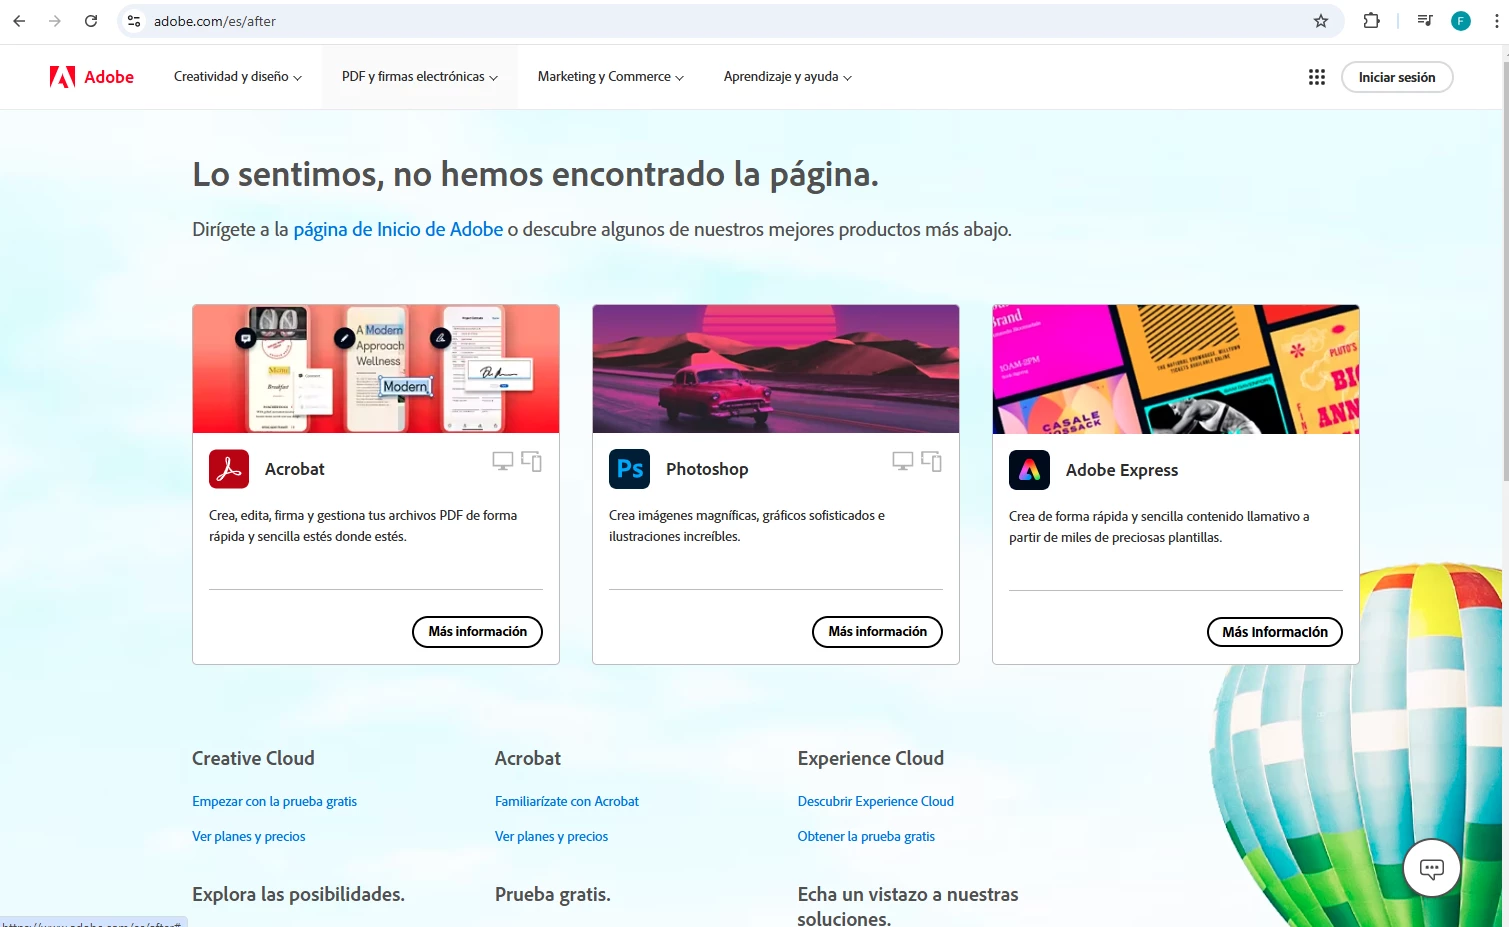
Task: Open the Chrome three-dot menu
Action: [x=1497, y=21]
